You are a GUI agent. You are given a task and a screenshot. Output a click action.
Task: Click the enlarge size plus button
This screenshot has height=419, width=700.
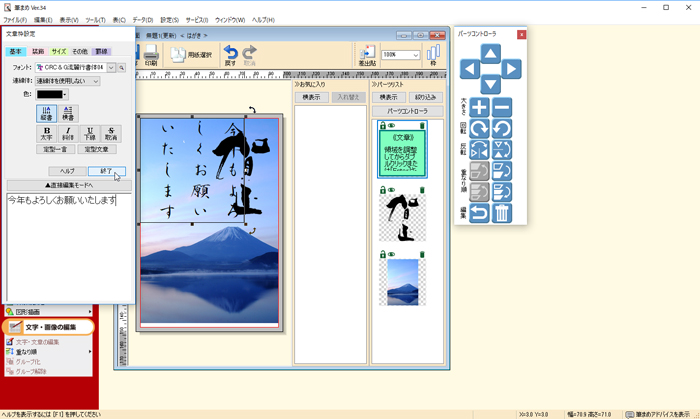click(x=480, y=108)
